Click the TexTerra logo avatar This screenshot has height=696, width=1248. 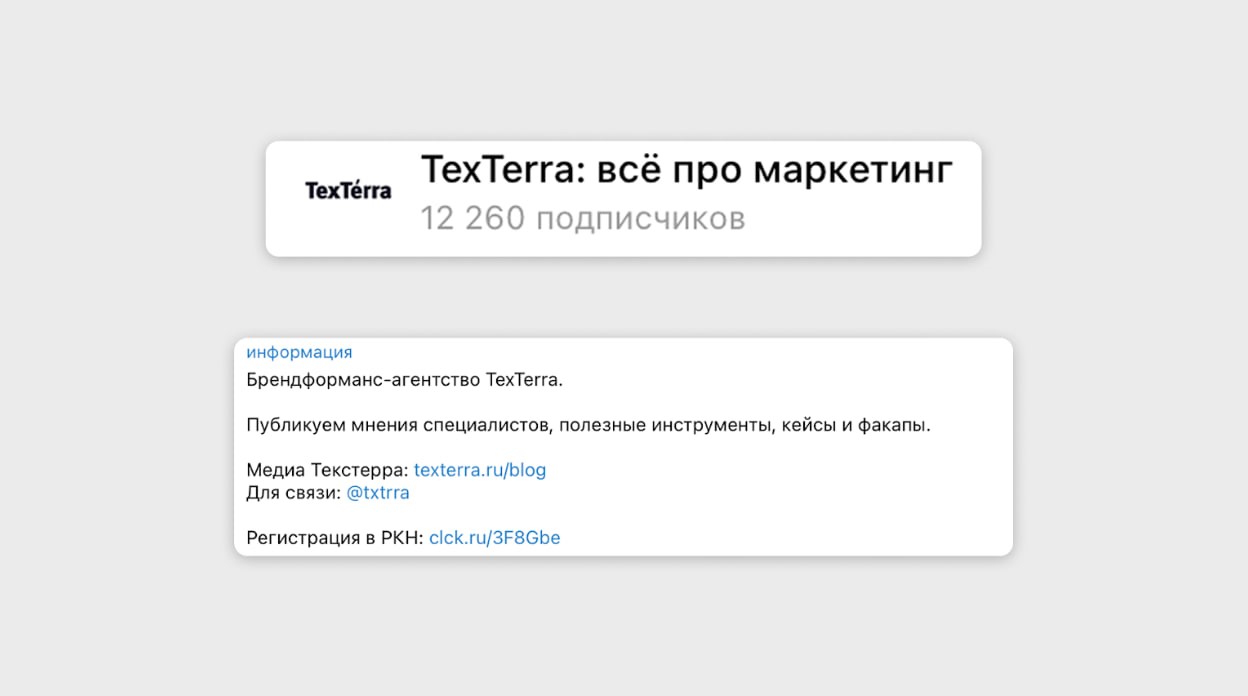pos(348,190)
